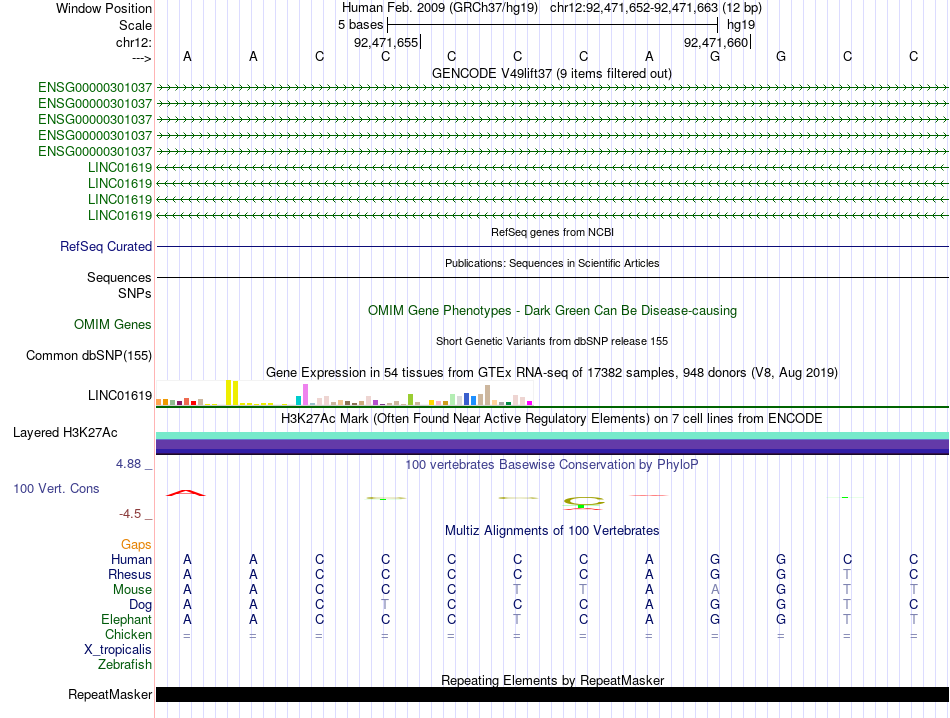Select the Dog alignment row label

coord(141,604)
